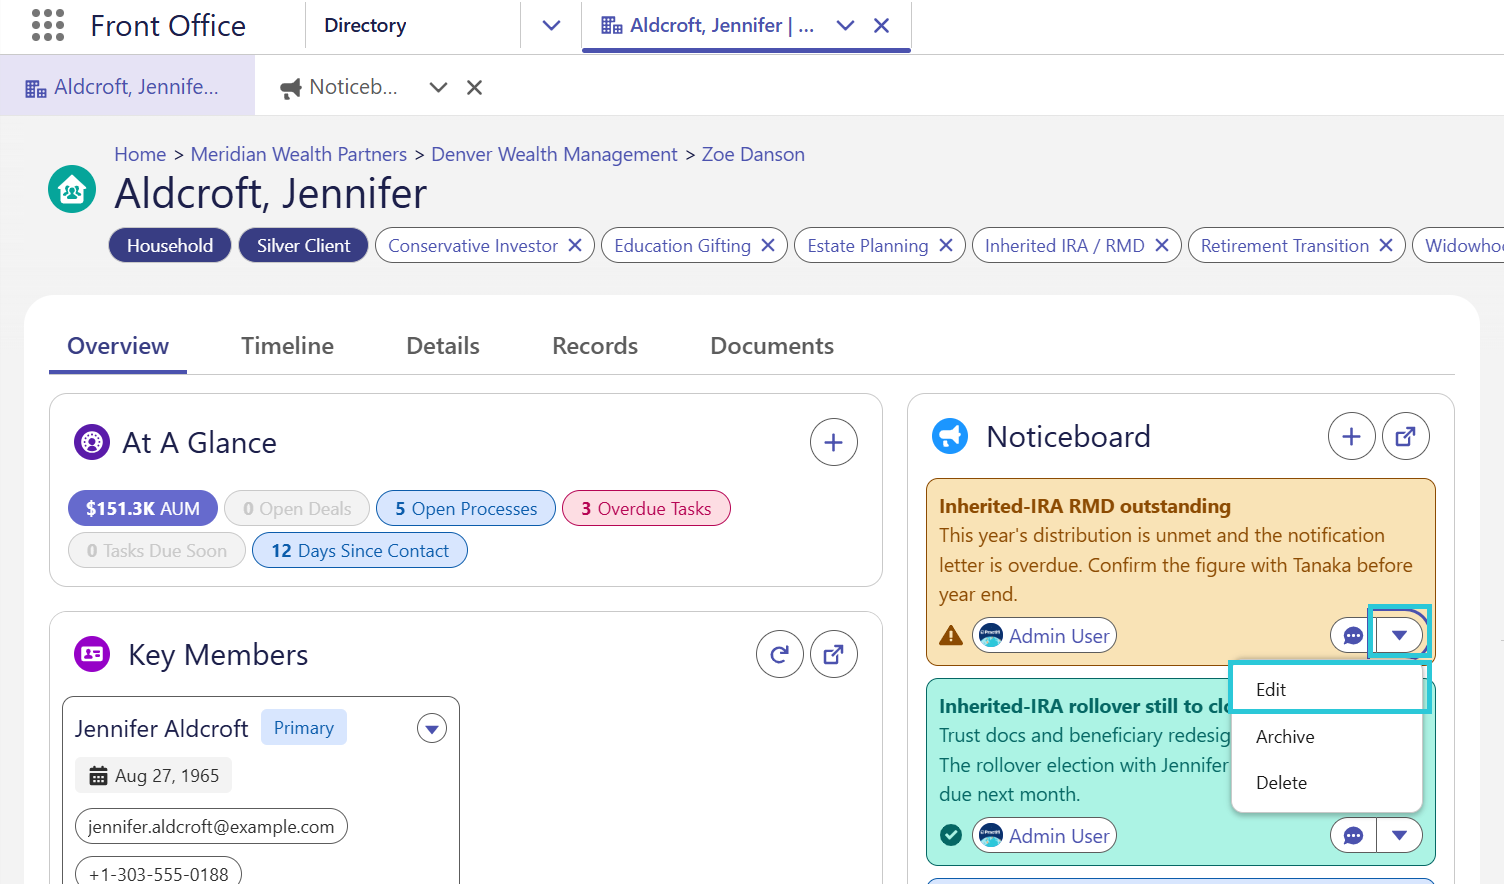1504x884 pixels.
Task: Open the Aldcroft, Jennifer tab dropdown chevron
Action: click(846, 26)
